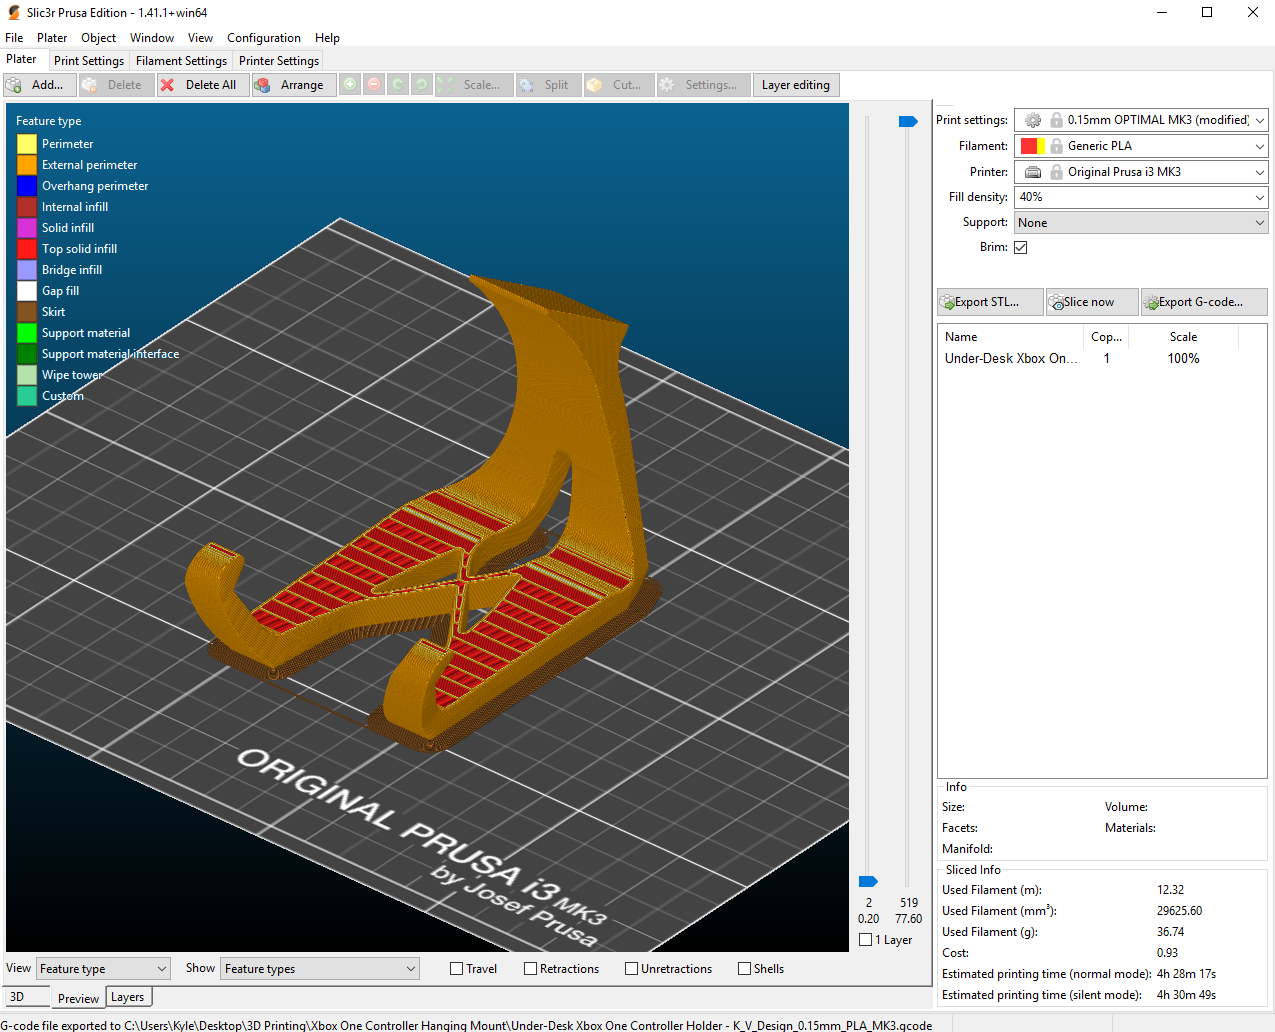1275x1032 pixels.
Task: Enable the Travel moves checkbox
Action: coord(457,969)
